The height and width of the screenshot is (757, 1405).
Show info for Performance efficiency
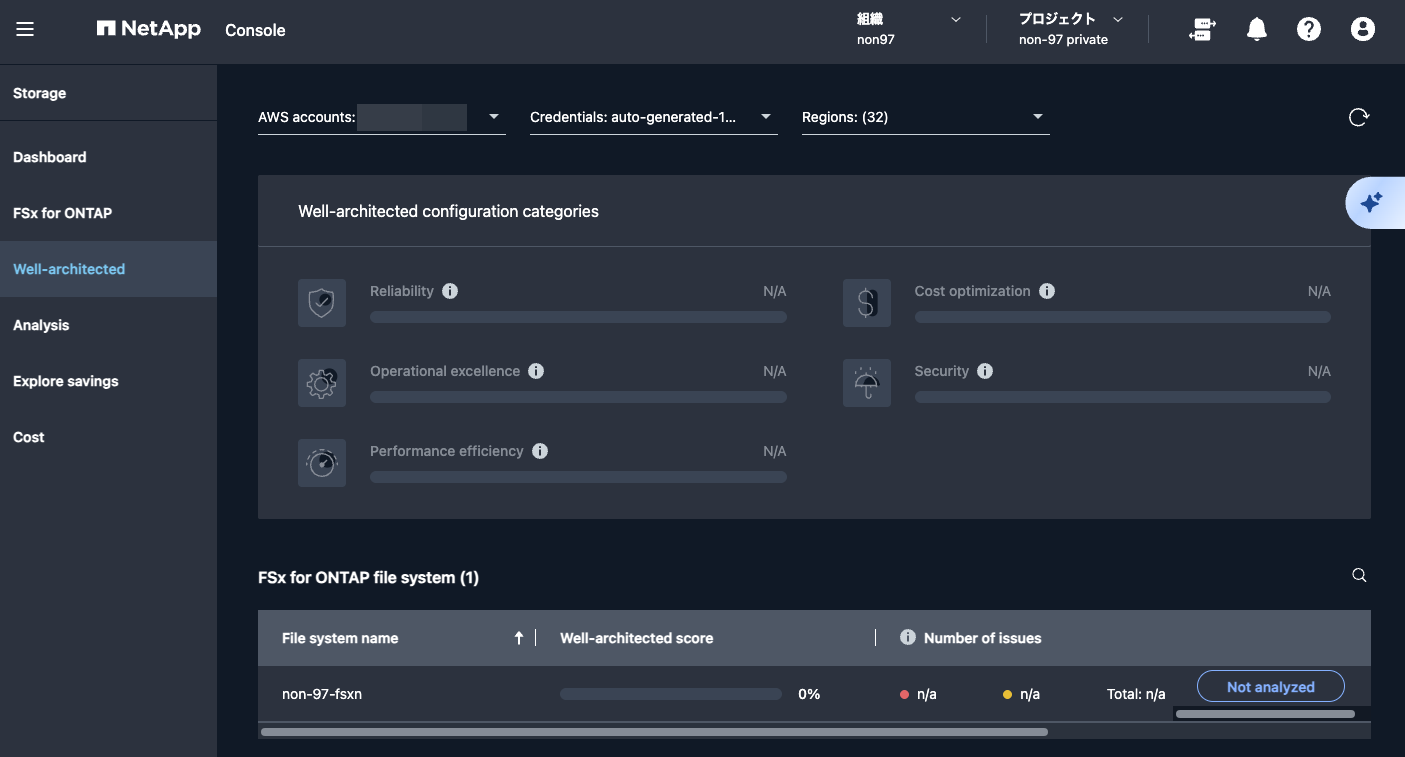(x=540, y=451)
